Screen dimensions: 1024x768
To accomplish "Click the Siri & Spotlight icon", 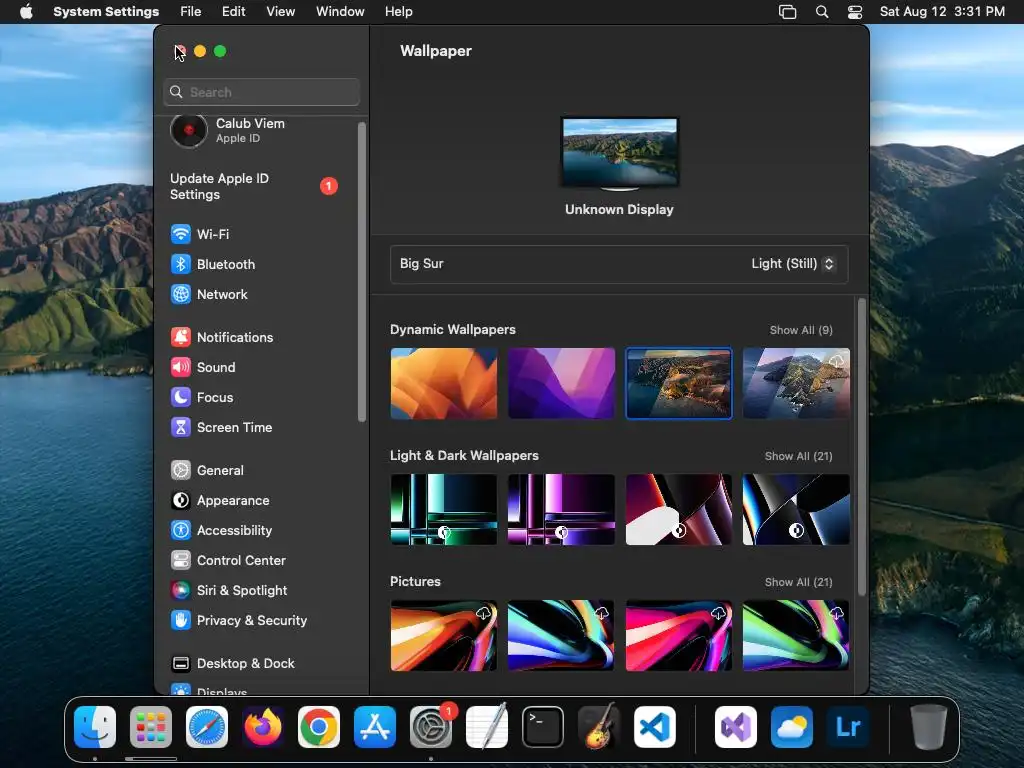I will (x=180, y=590).
